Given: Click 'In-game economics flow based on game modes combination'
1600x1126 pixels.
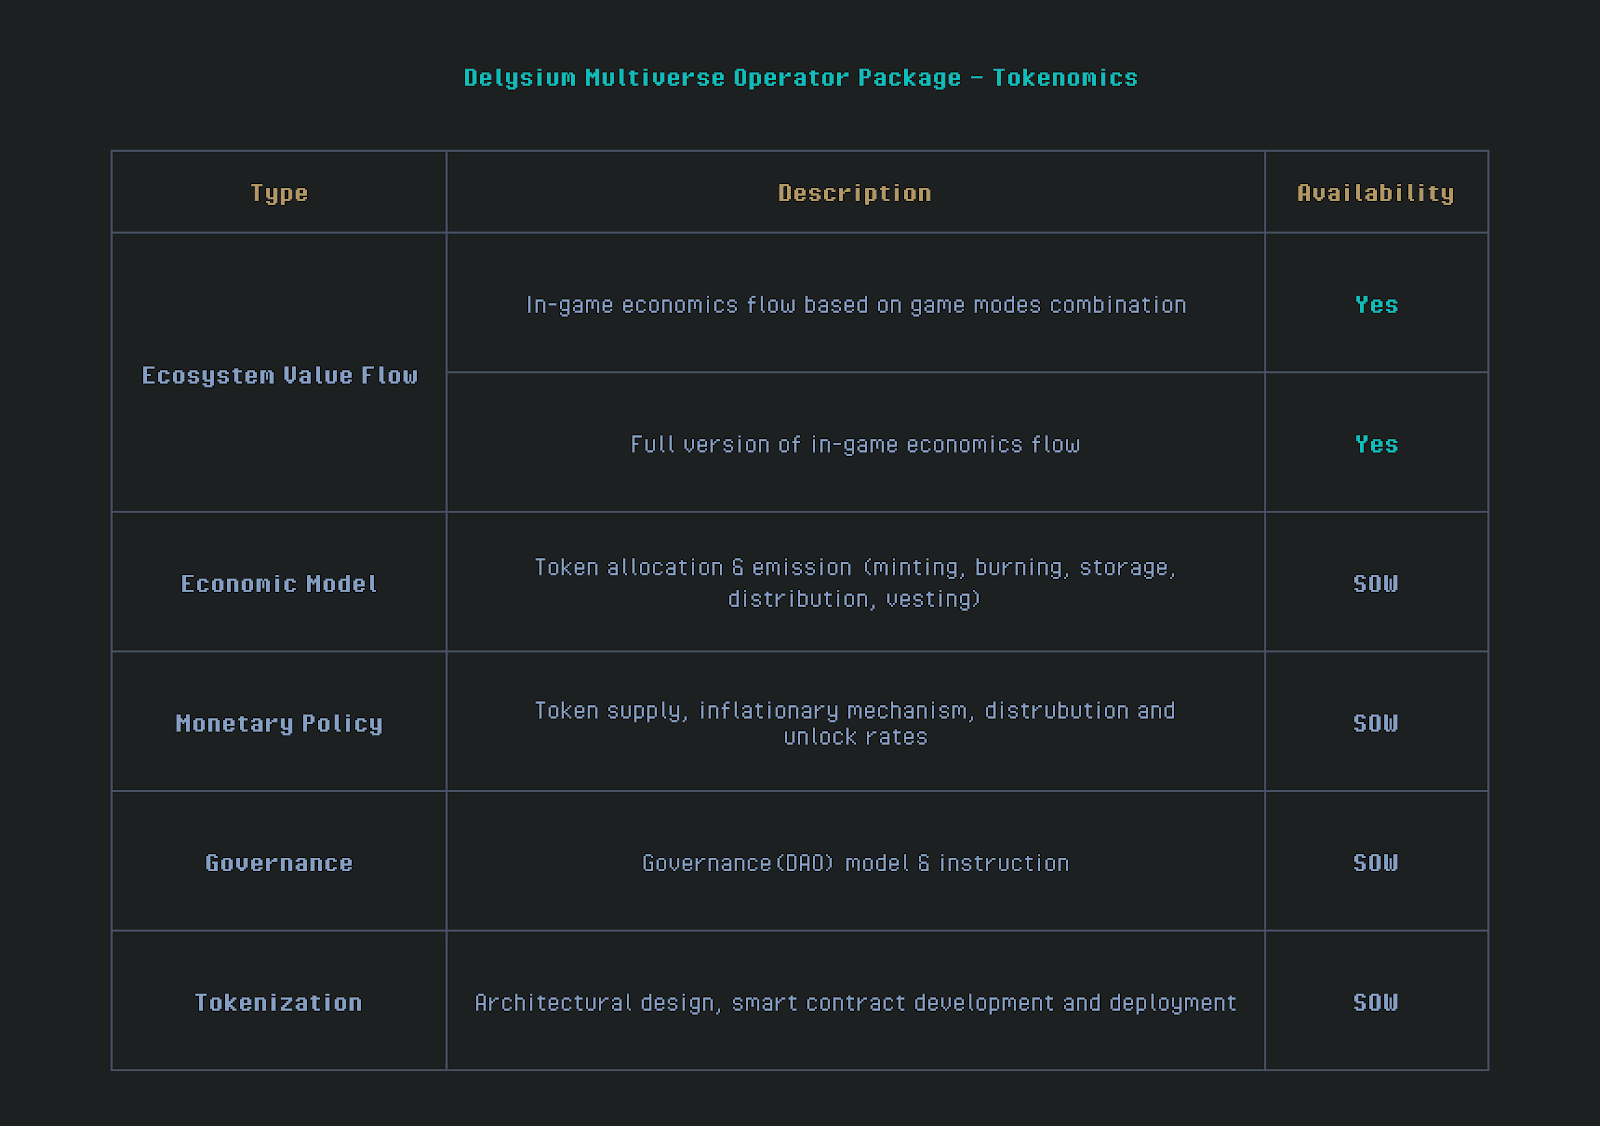Looking at the screenshot, I should 856,305.
